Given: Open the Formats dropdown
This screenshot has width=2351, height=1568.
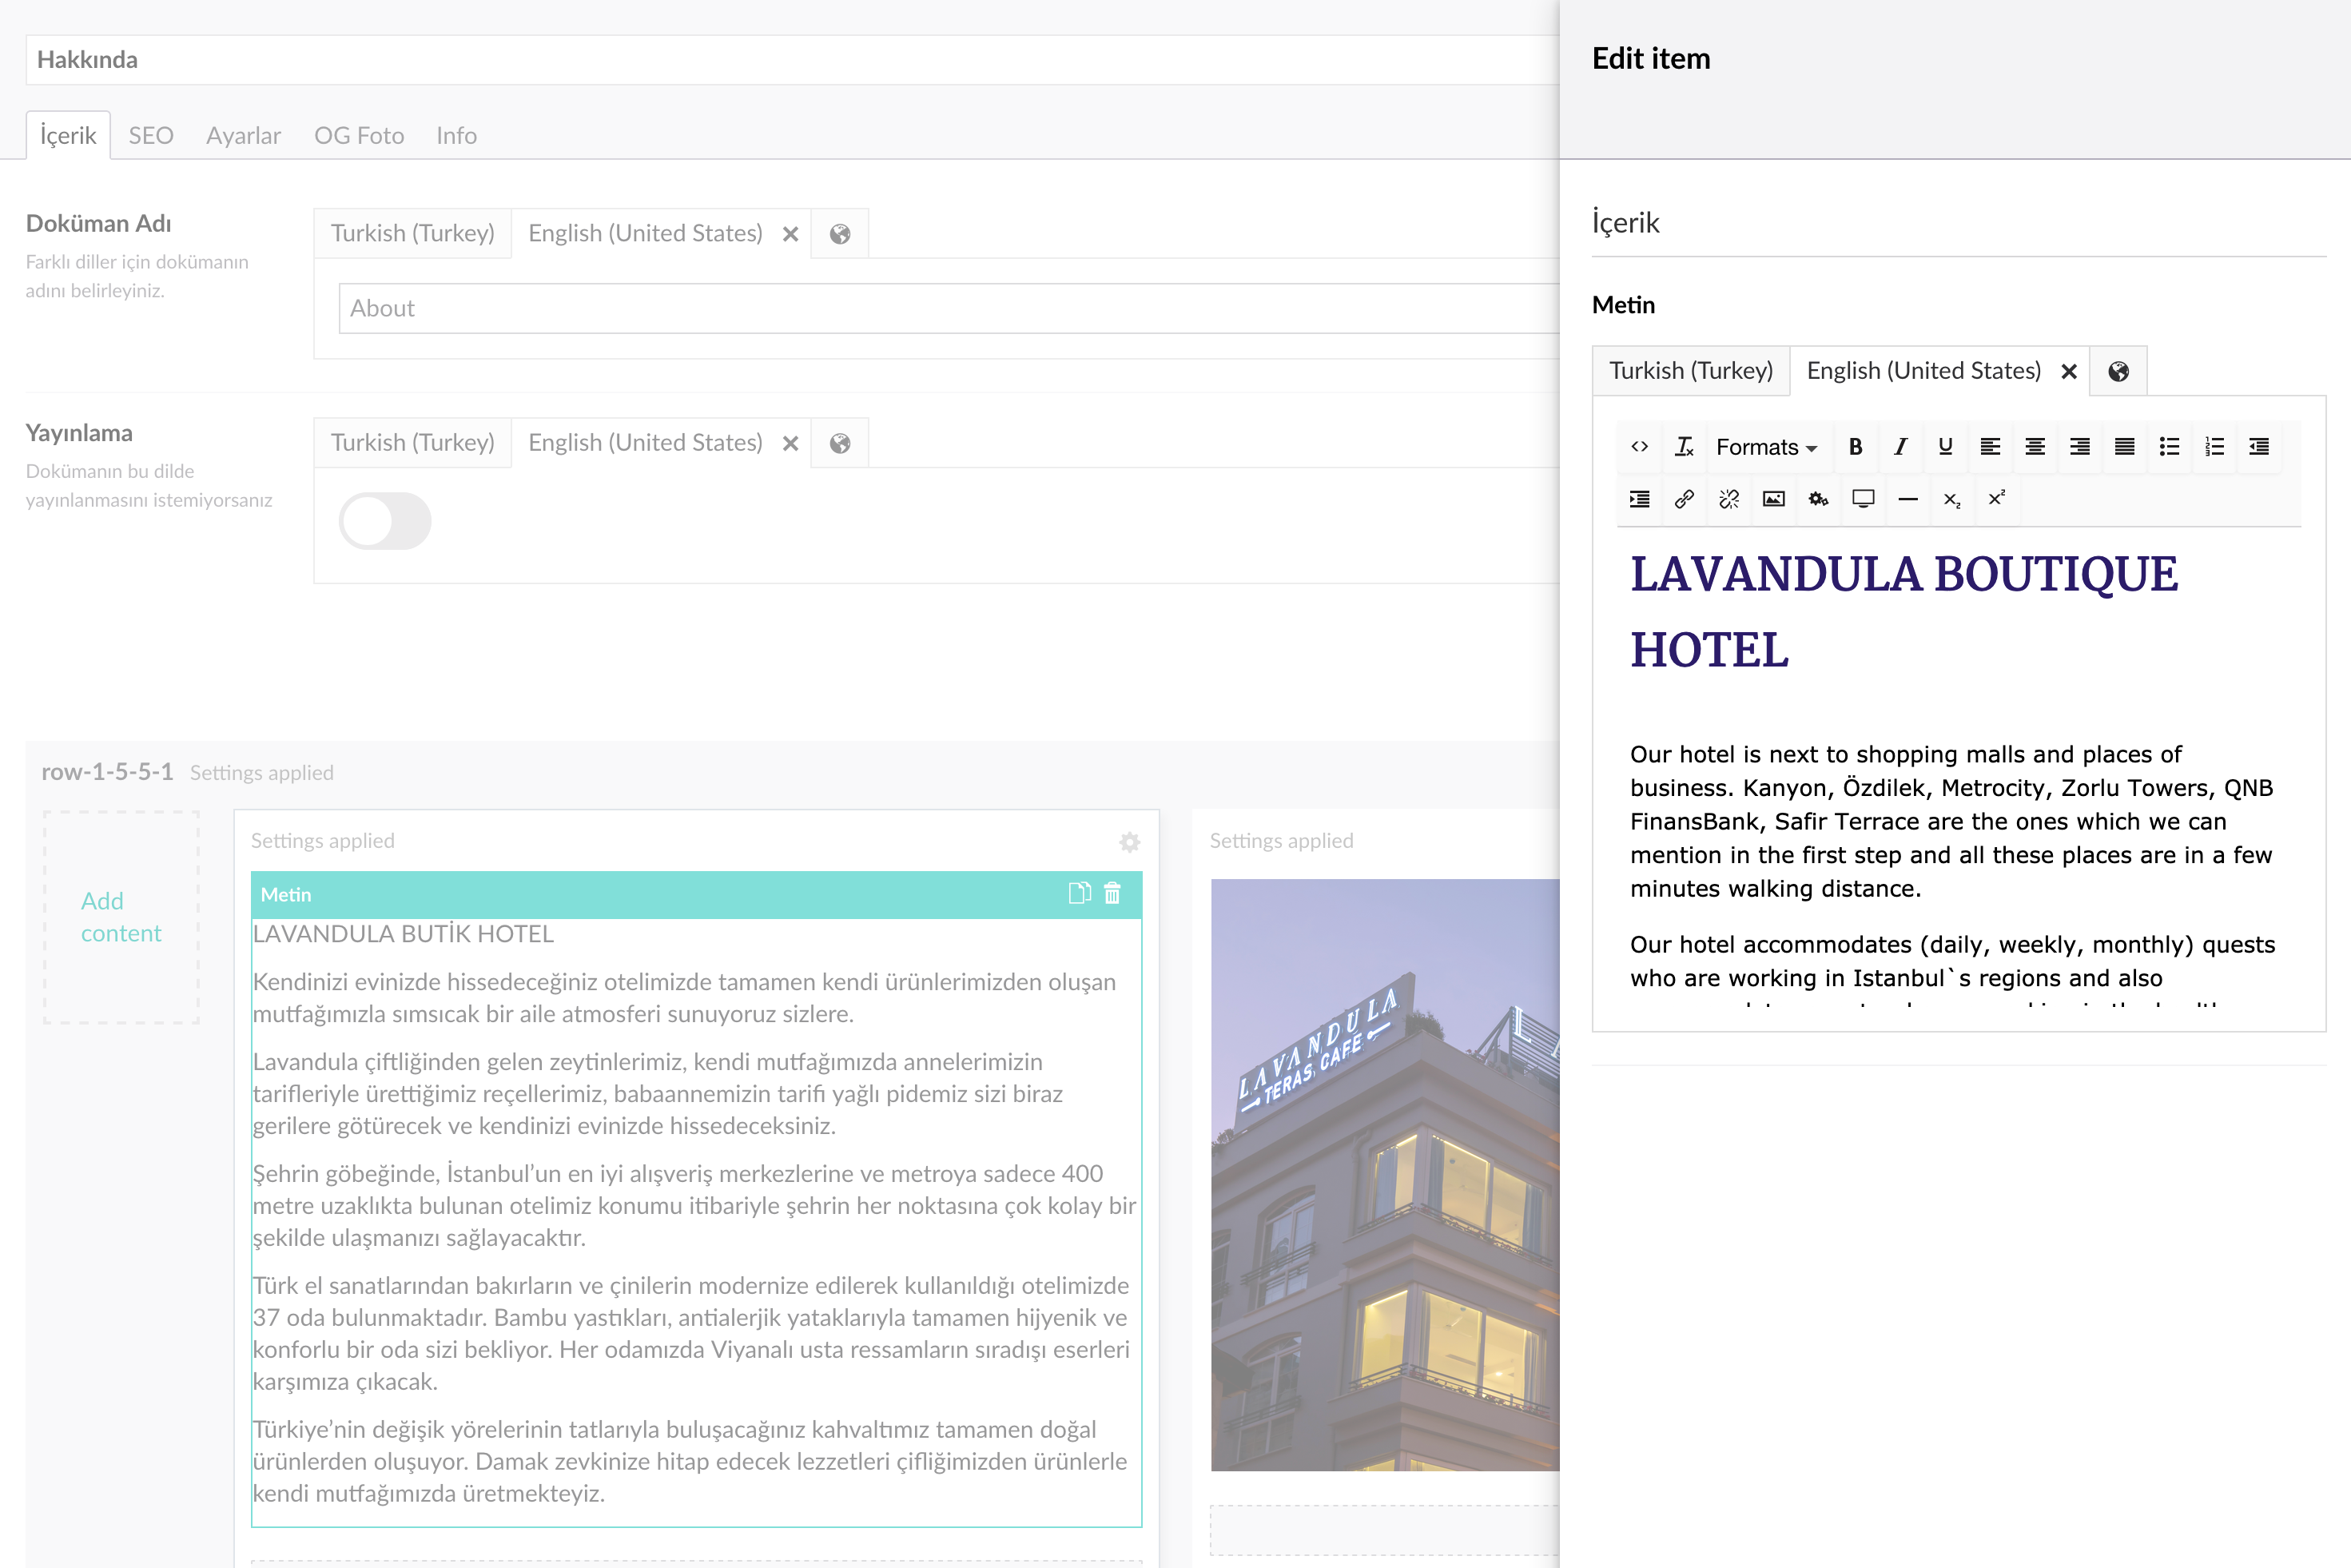Looking at the screenshot, I should [x=1767, y=447].
